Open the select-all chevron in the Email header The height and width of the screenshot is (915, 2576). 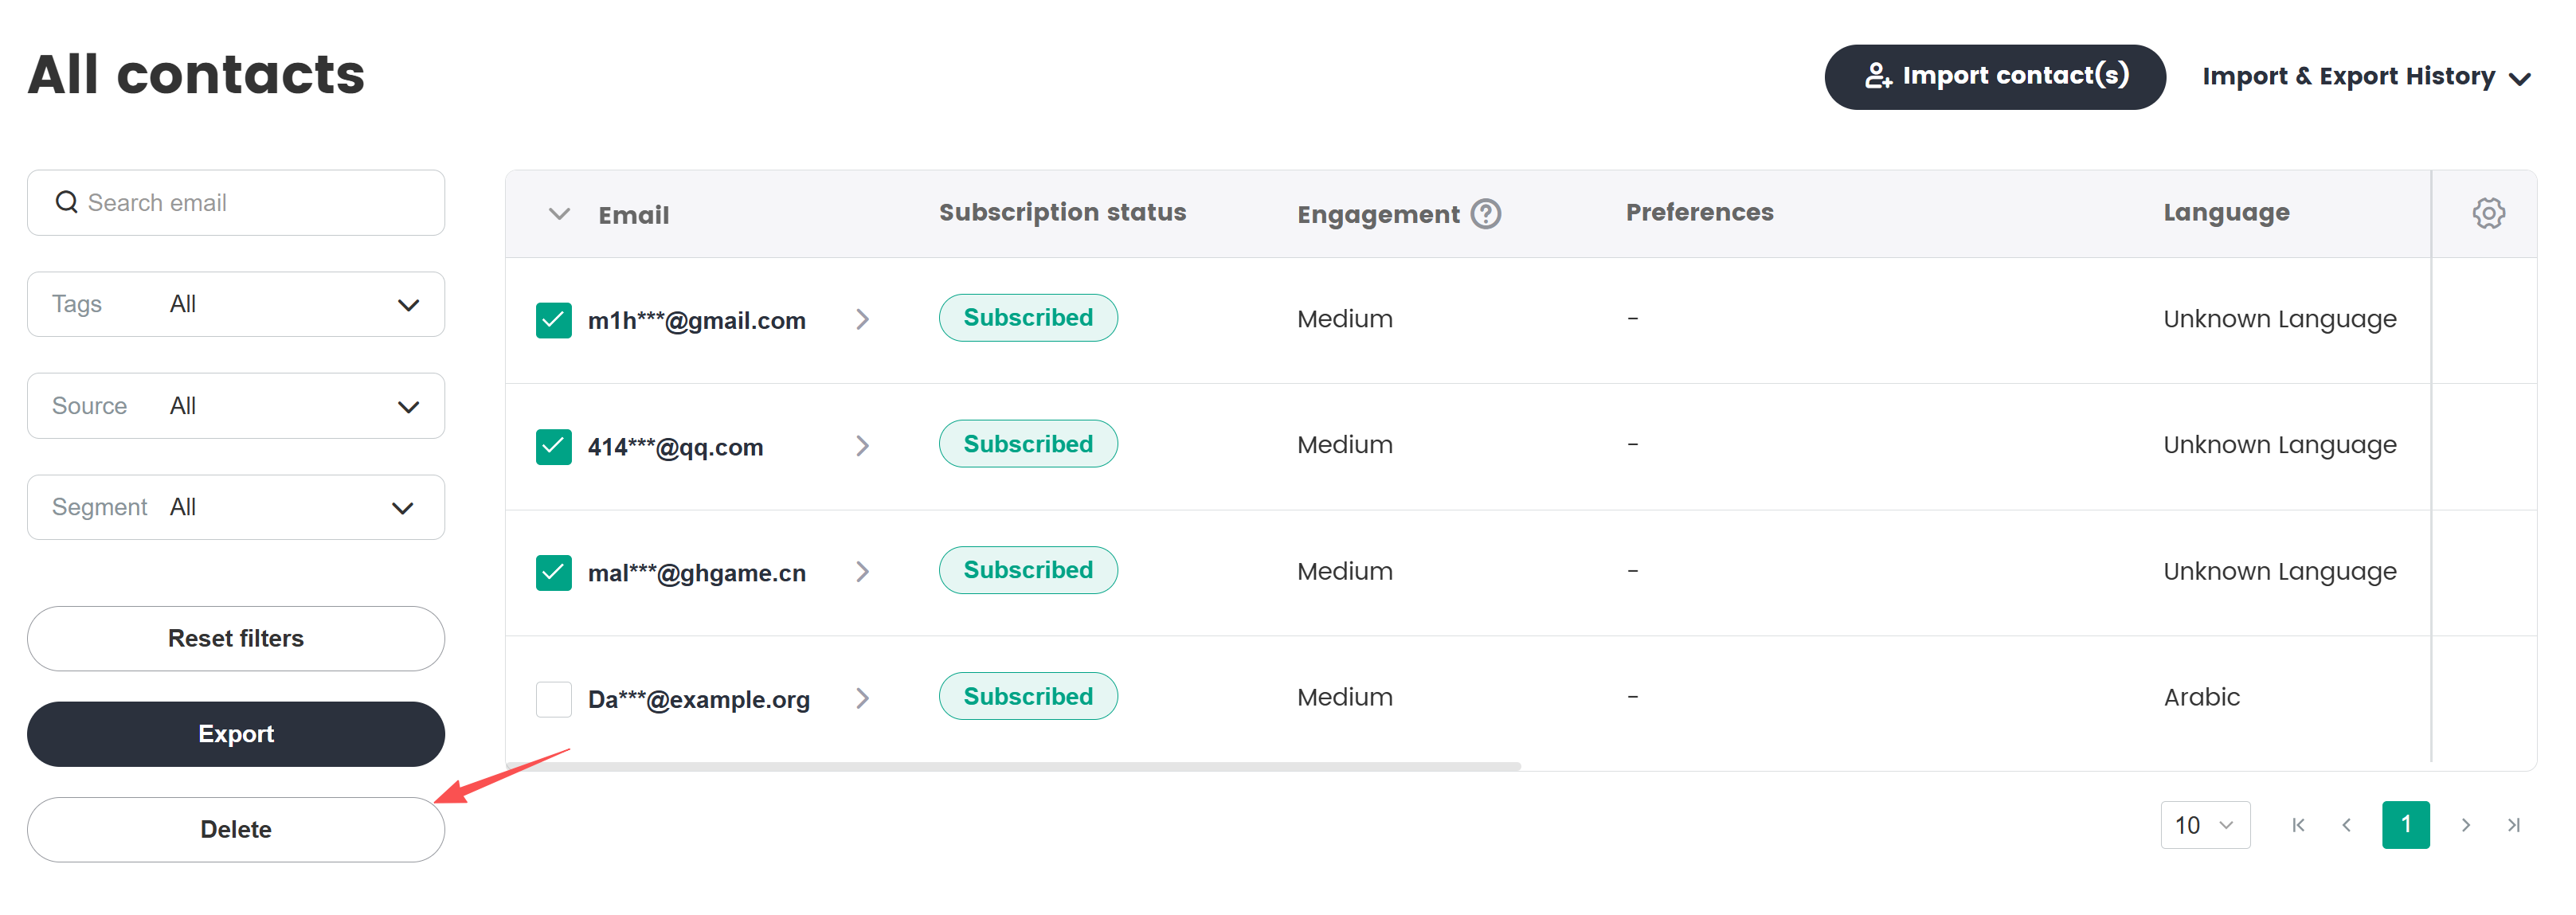[558, 213]
